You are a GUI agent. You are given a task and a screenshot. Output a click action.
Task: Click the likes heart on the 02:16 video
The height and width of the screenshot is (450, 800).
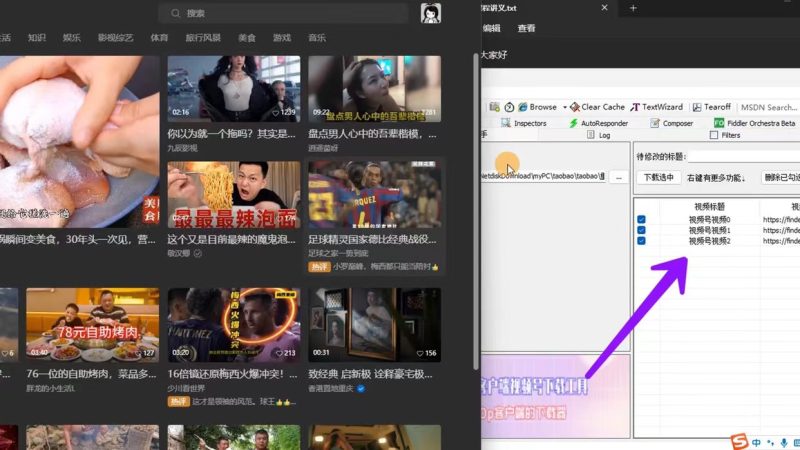click(276, 112)
